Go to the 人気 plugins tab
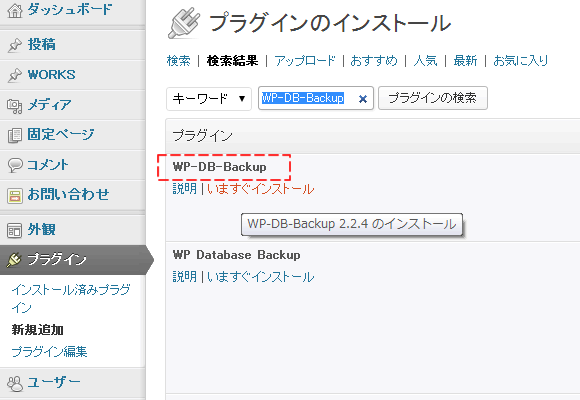The image size is (580, 400). tap(425, 60)
